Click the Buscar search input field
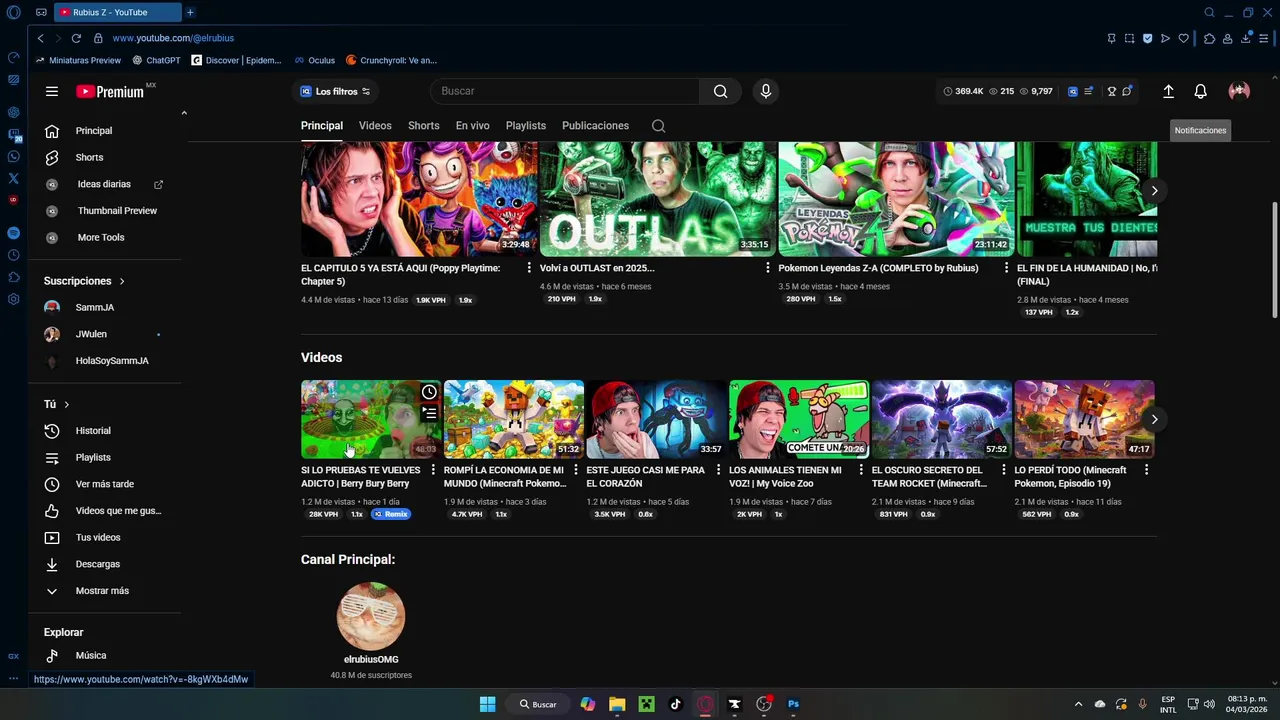Screen dimensions: 1280x720 click(x=565, y=91)
